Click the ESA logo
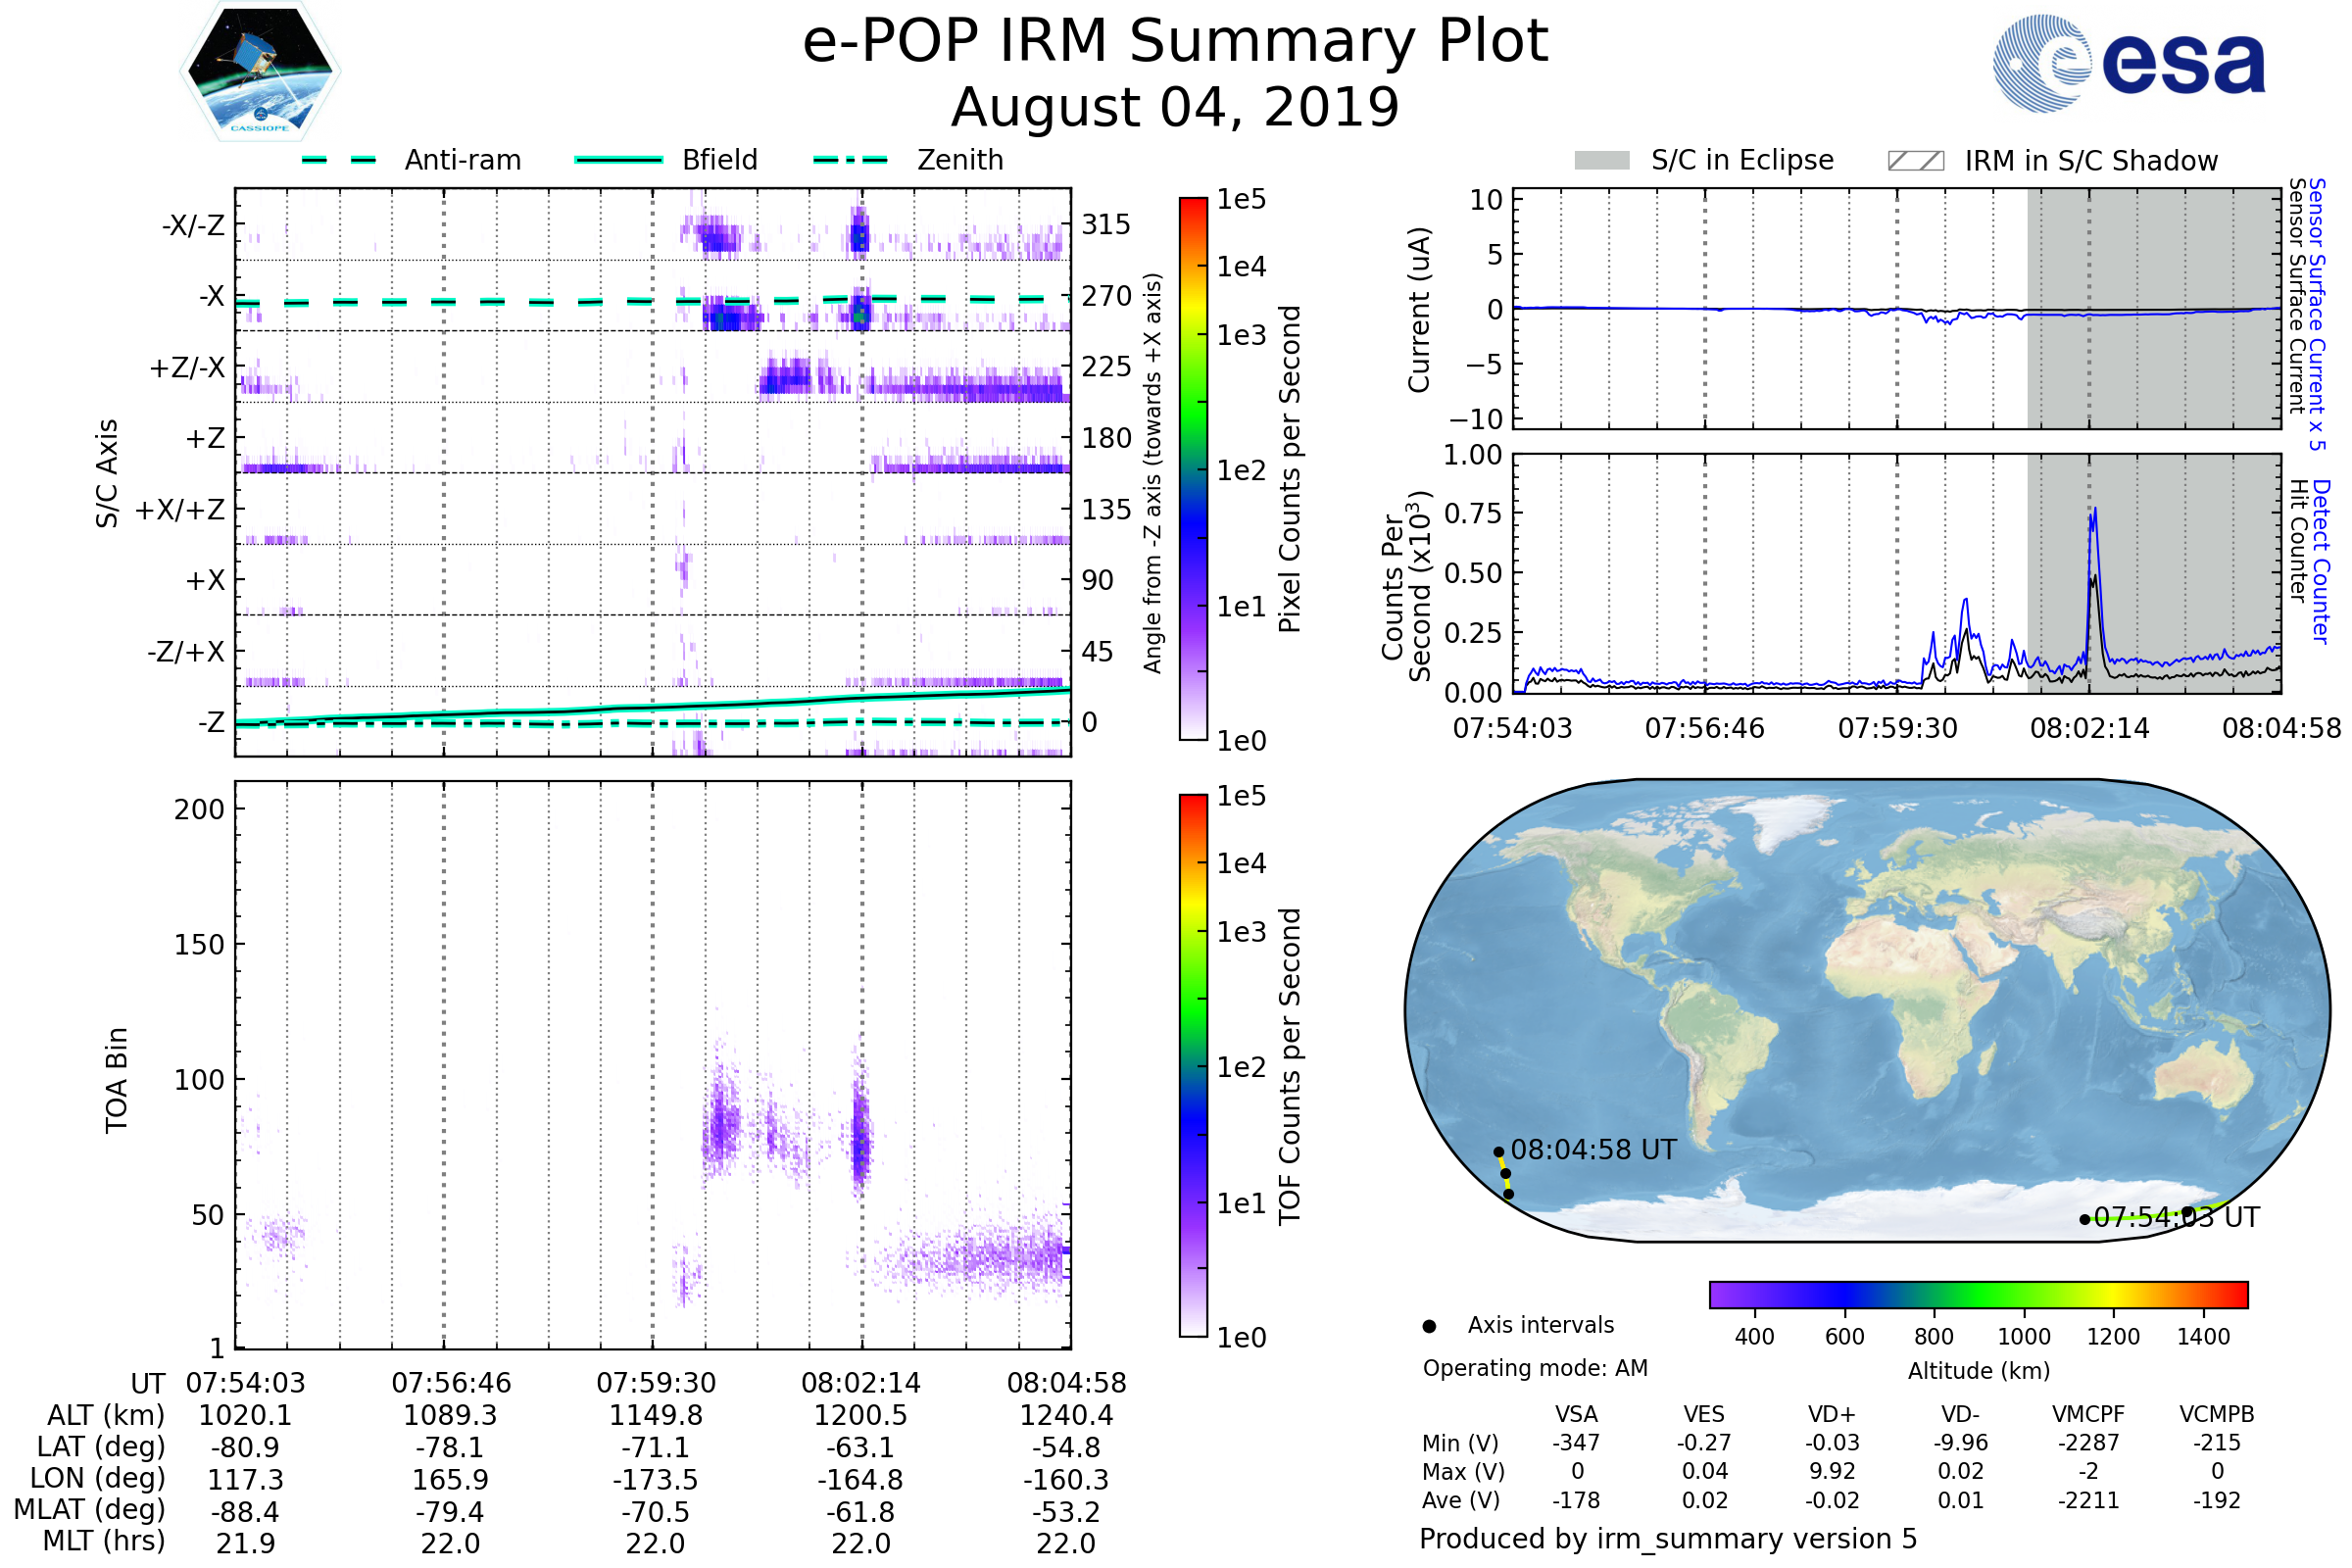 click(x=2130, y=63)
